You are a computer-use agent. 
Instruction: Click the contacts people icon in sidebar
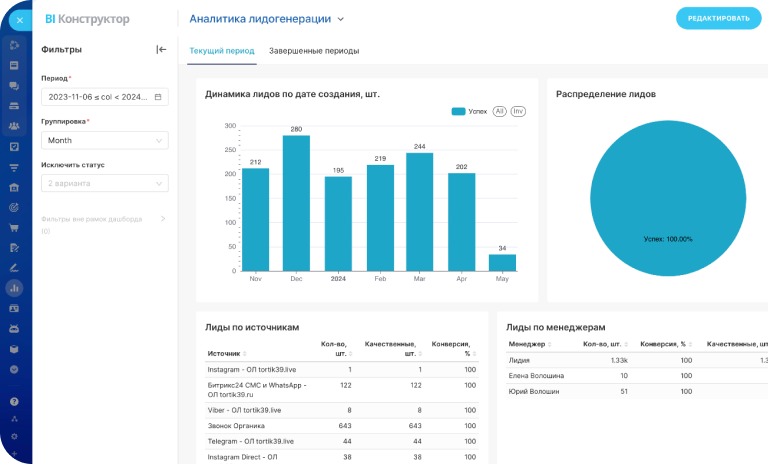(x=14, y=126)
